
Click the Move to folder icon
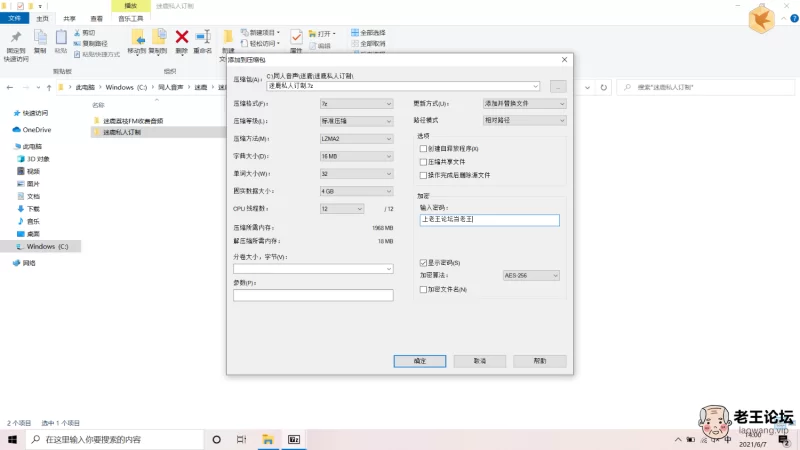click(137, 37)
